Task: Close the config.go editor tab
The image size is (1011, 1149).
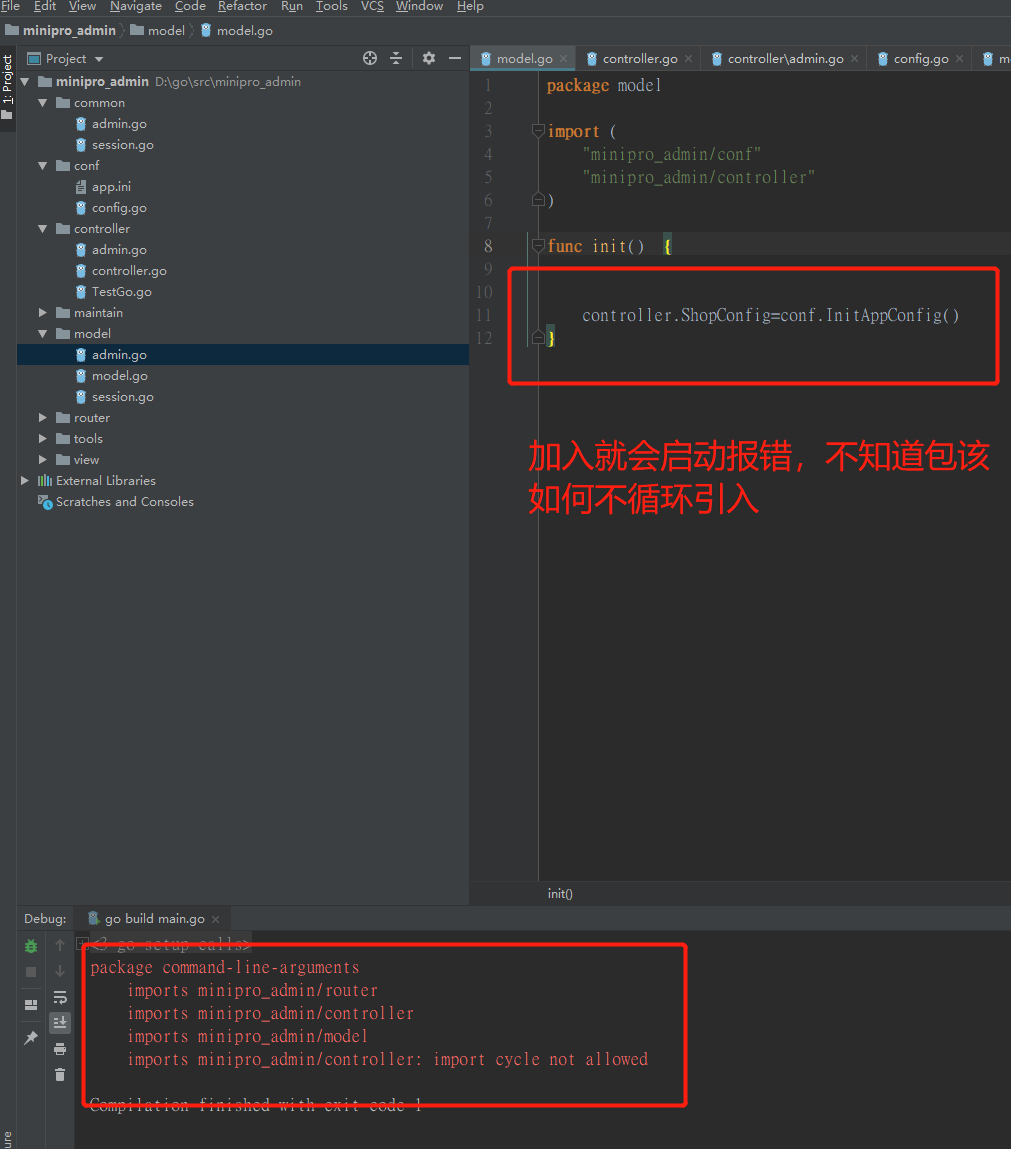Action: [960, 59]
